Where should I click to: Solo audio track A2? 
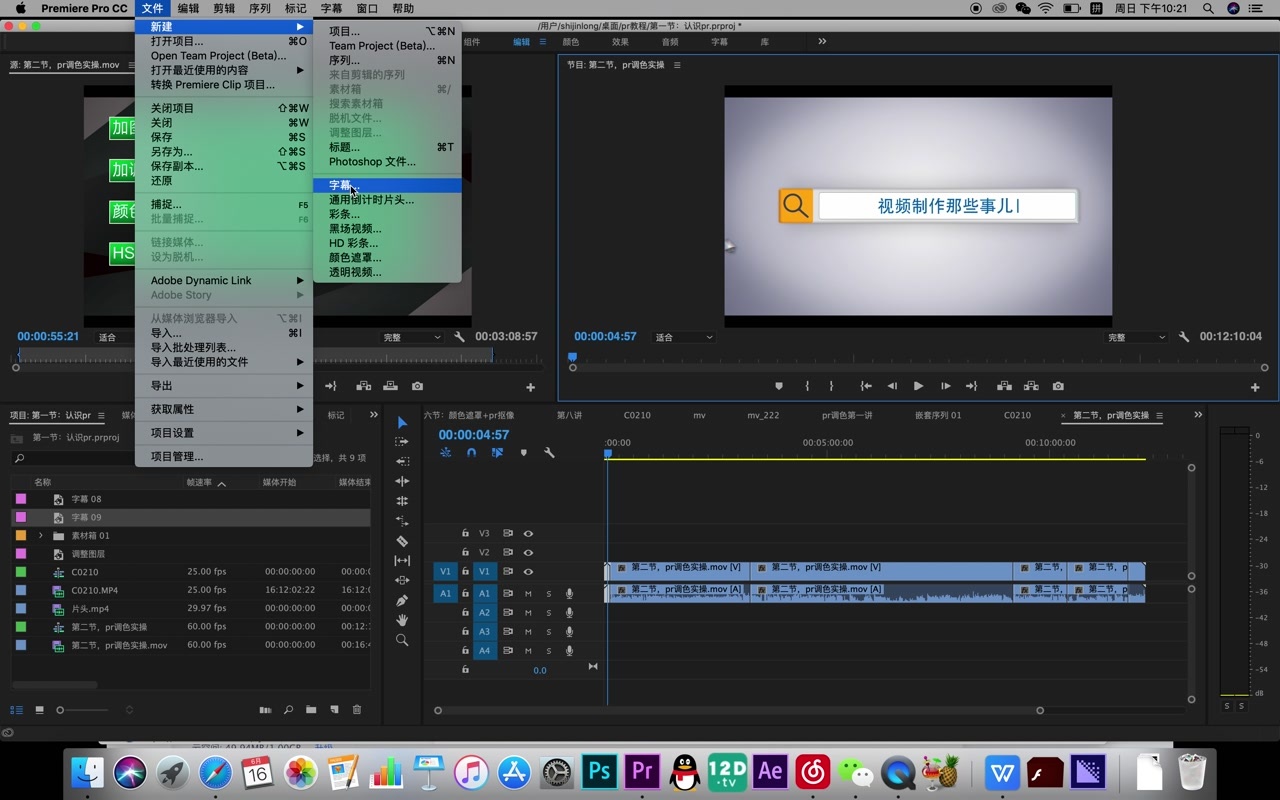pos(548,613)
